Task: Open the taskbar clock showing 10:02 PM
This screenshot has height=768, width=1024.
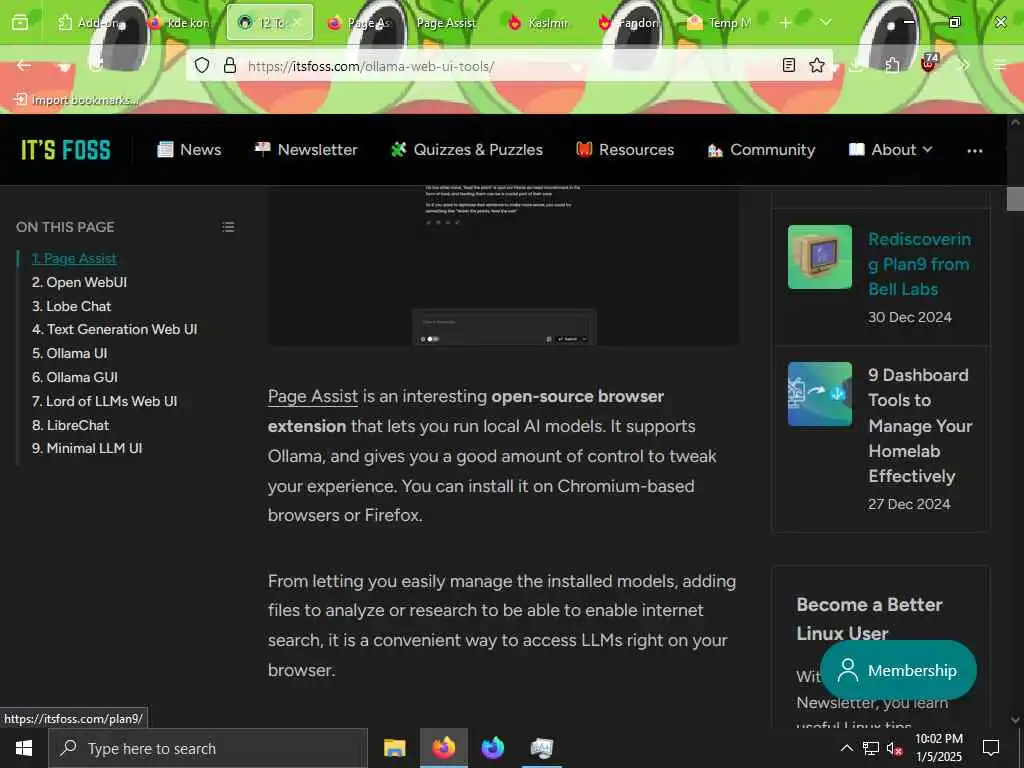Action: 938,748
